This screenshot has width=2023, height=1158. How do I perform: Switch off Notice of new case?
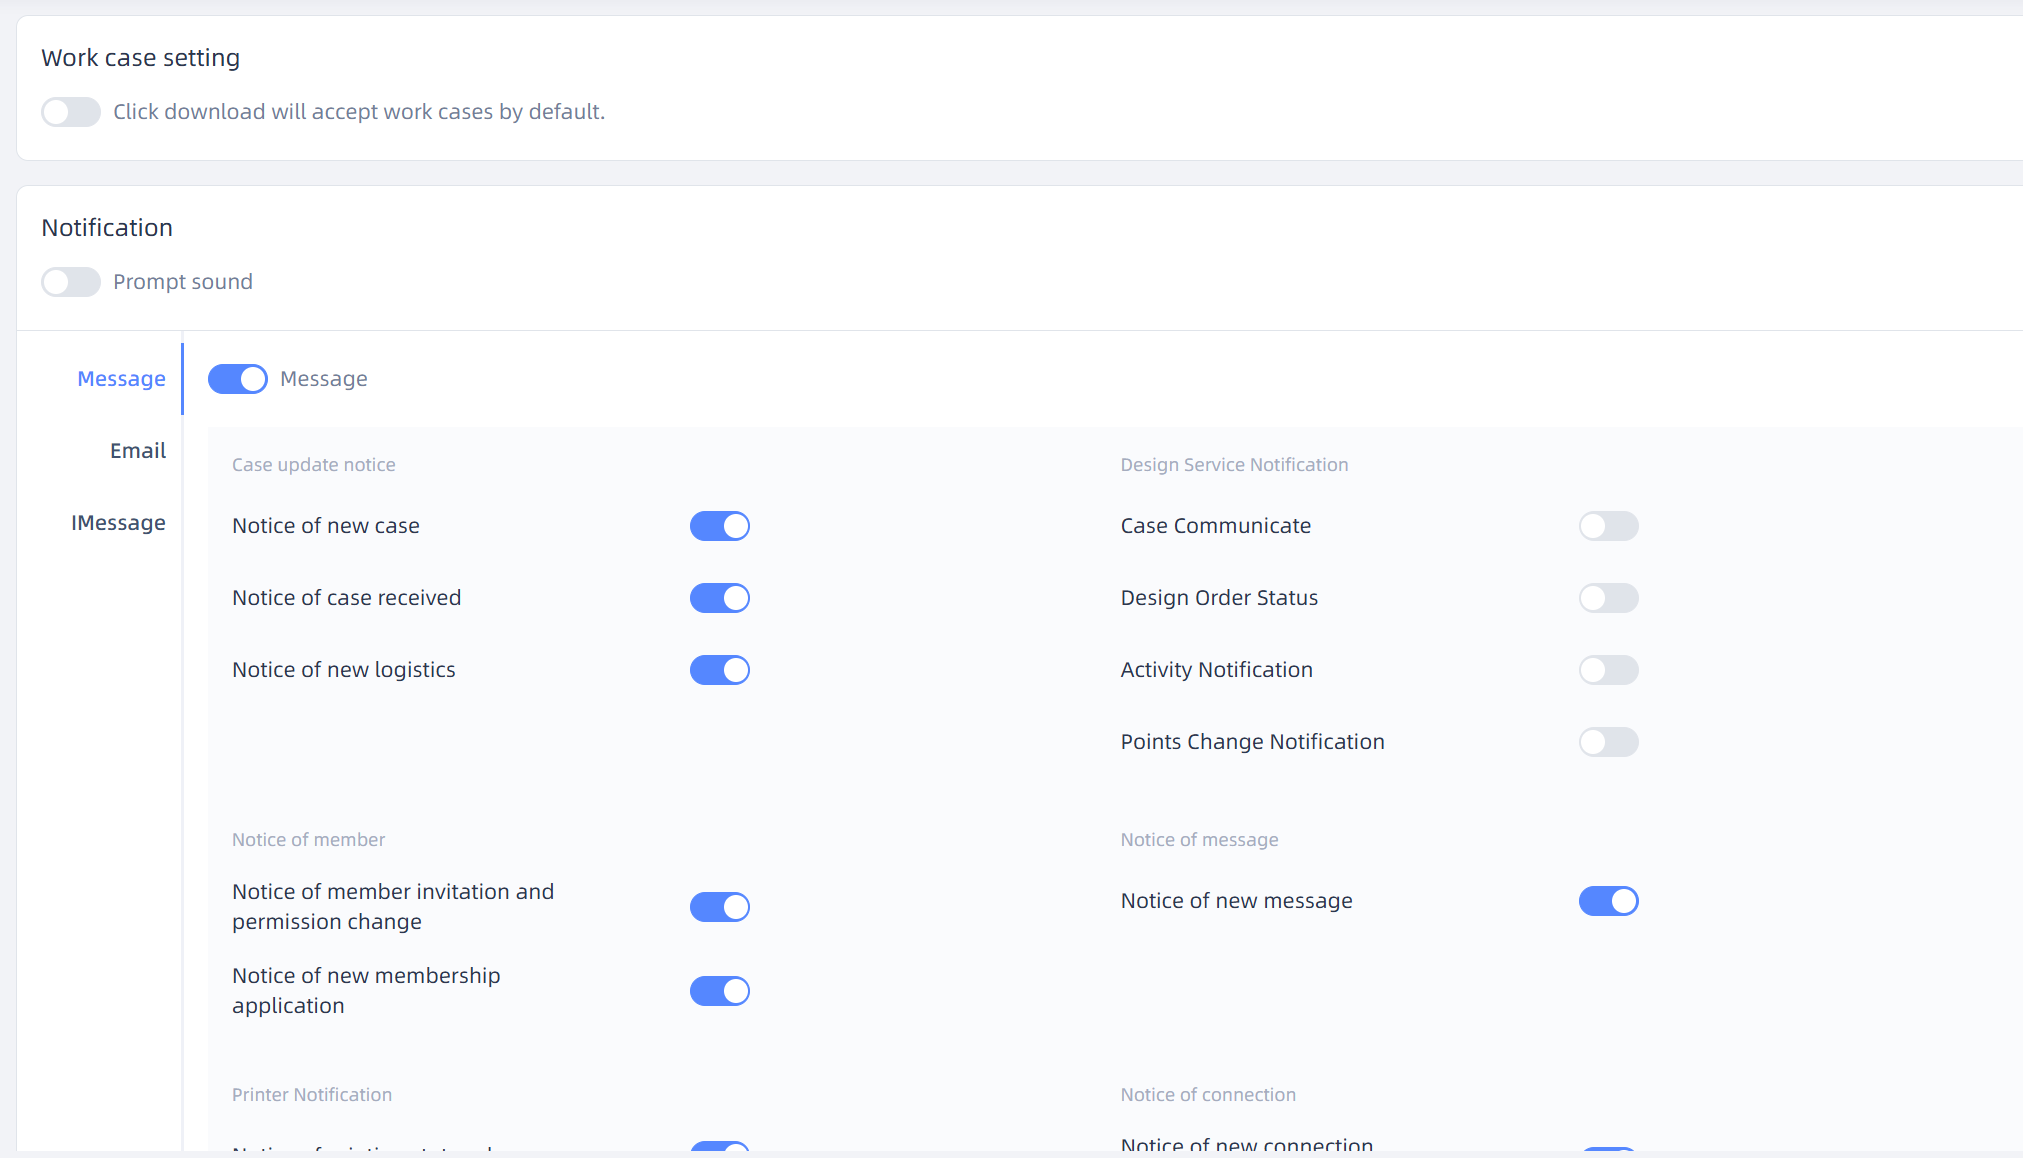[x=719, y=526]
